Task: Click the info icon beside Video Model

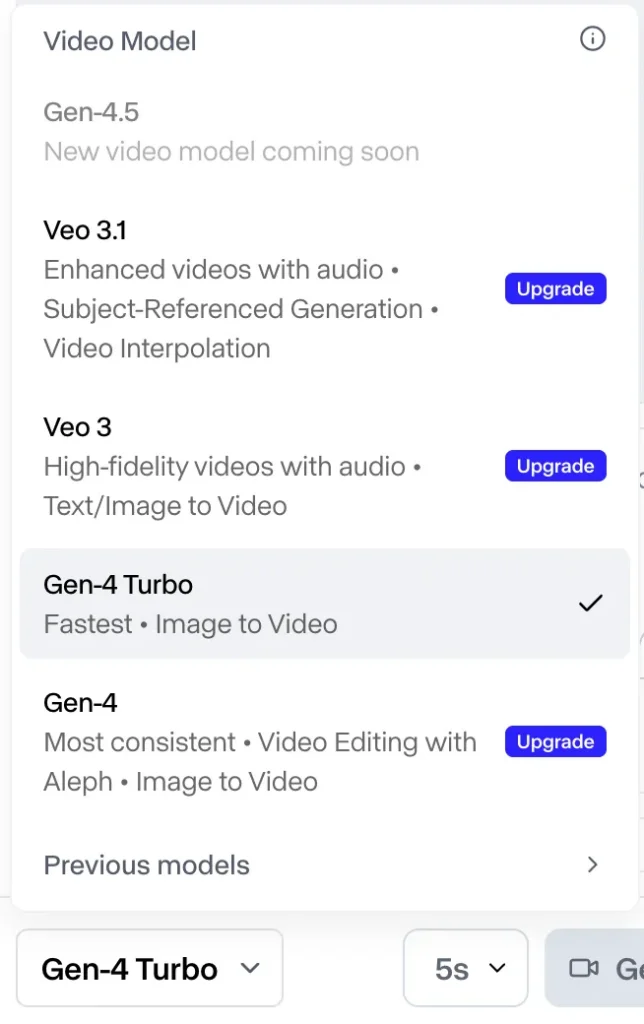Action: 592,40
